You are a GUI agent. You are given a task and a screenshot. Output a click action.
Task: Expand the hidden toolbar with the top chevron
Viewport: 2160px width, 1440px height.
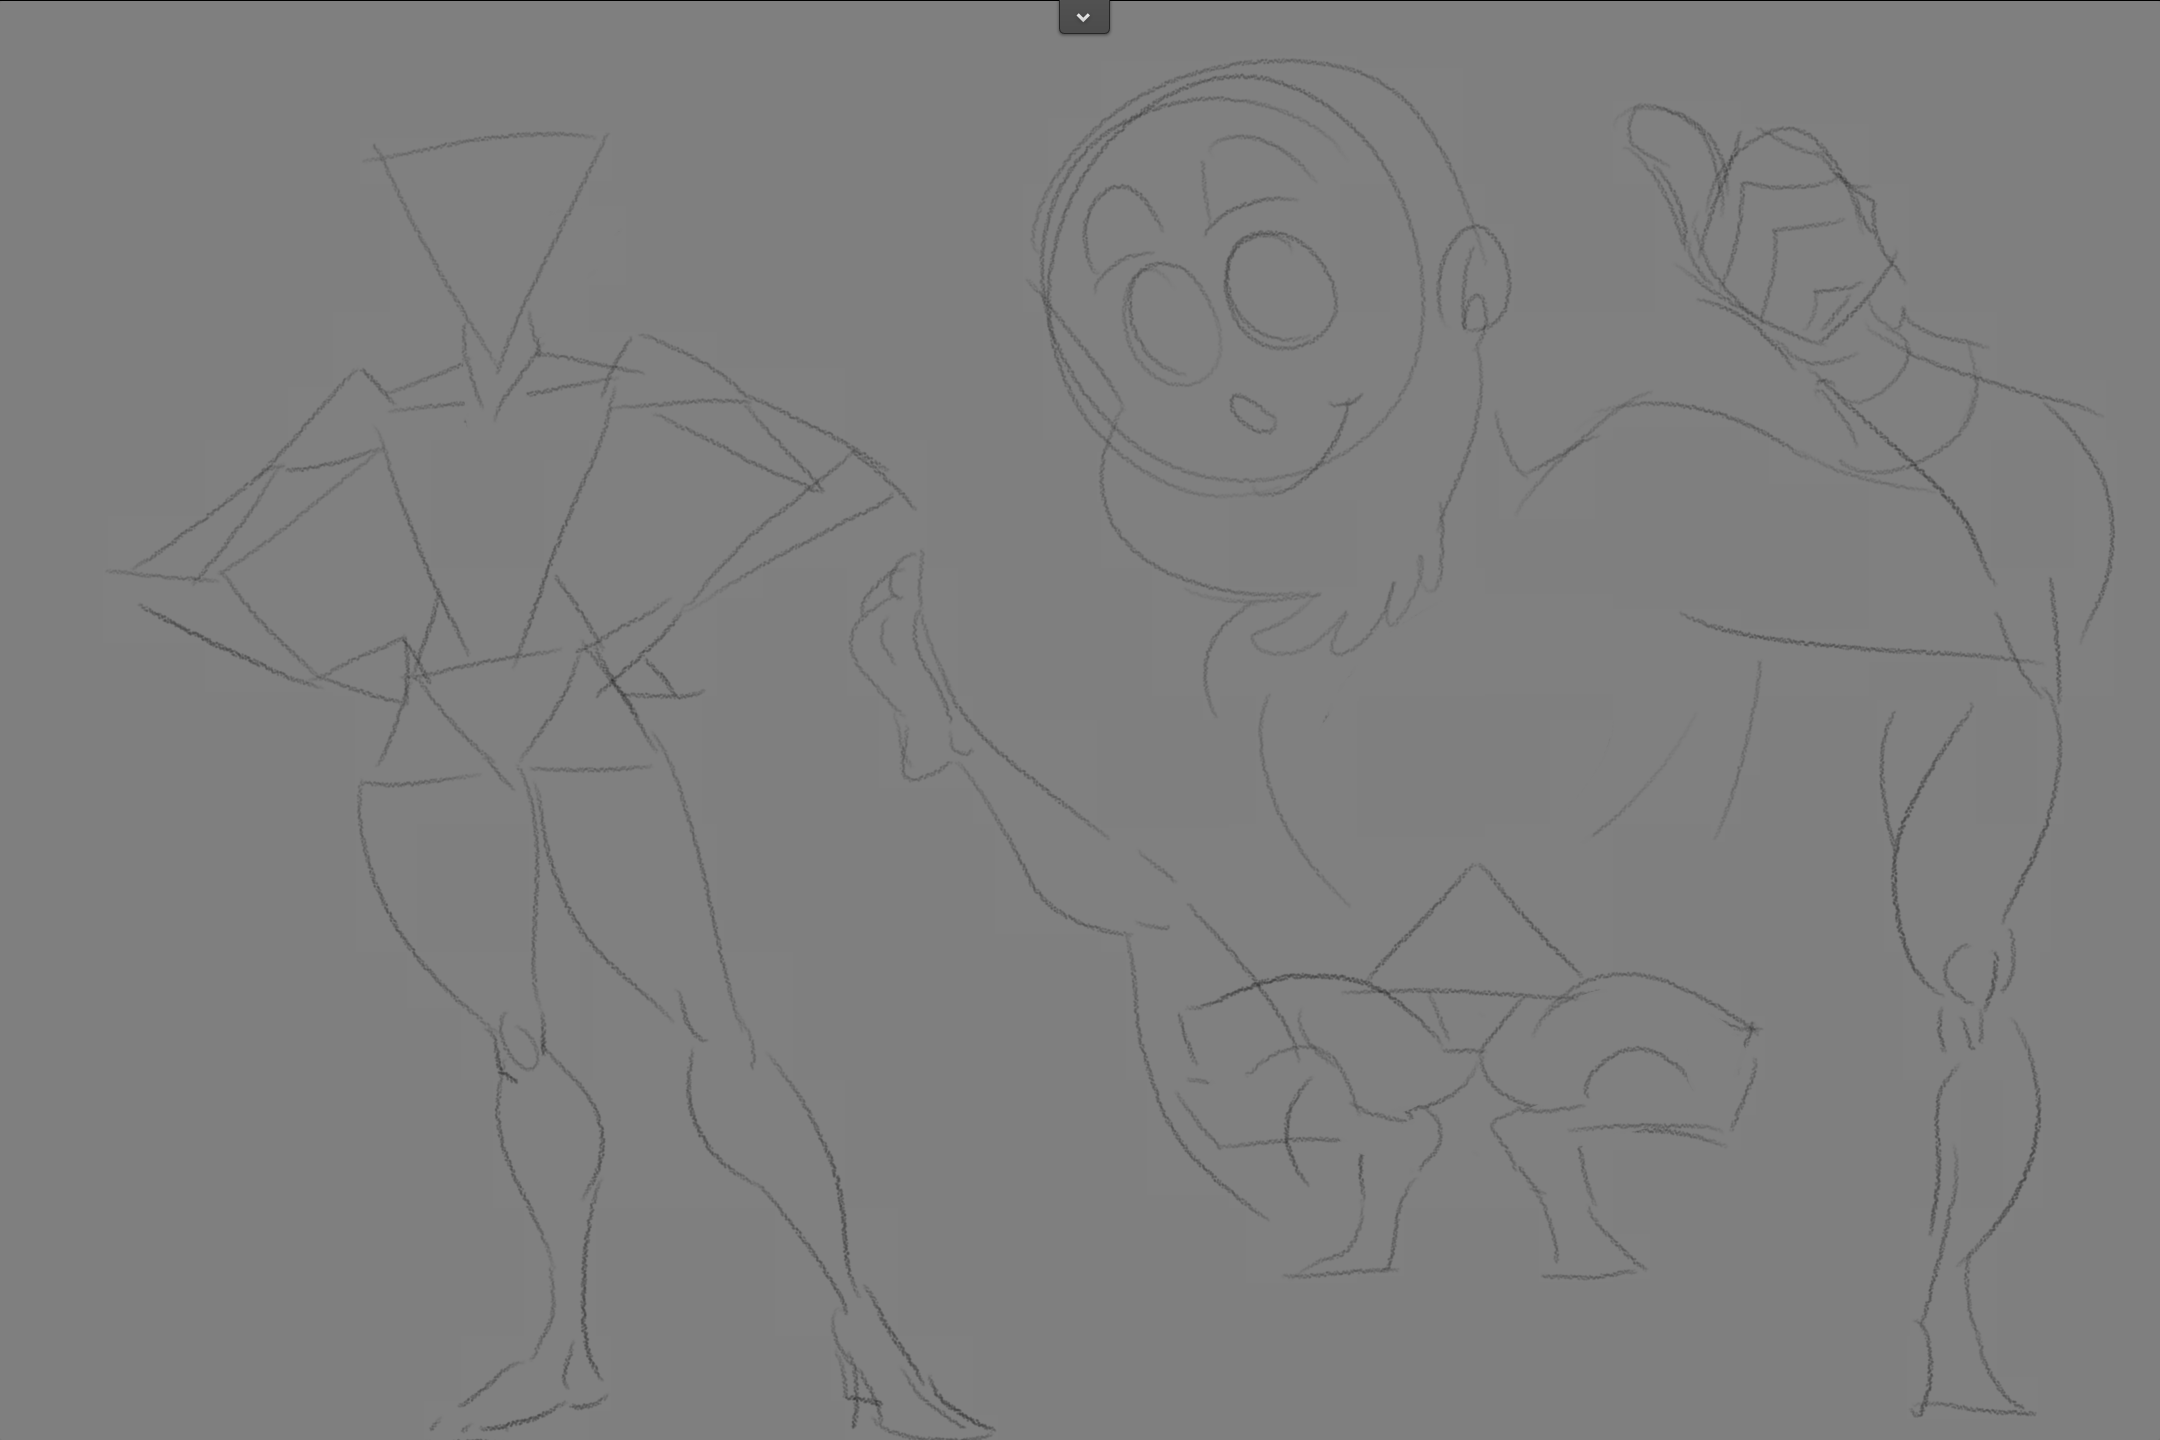click(1084, 17)
